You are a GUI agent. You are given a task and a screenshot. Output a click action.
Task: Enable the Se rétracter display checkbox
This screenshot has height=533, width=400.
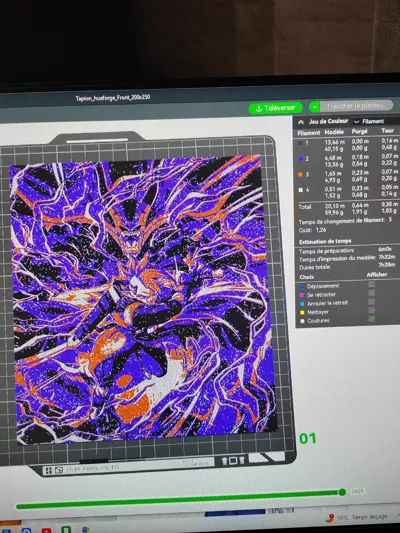(x=371, y=293)
